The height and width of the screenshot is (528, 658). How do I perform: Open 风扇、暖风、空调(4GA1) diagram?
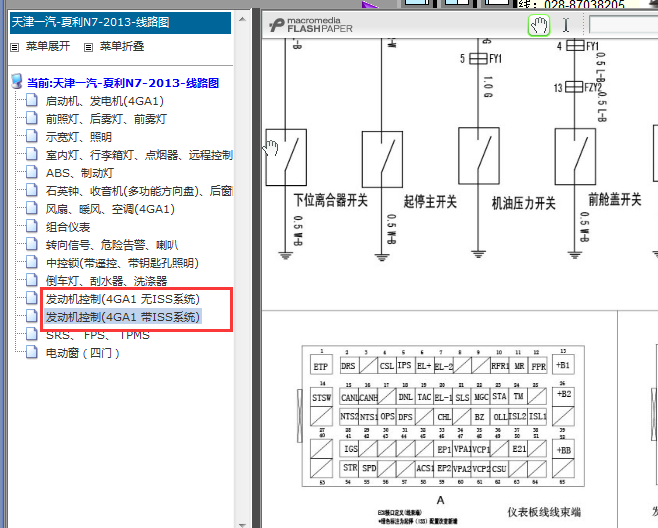110,209
